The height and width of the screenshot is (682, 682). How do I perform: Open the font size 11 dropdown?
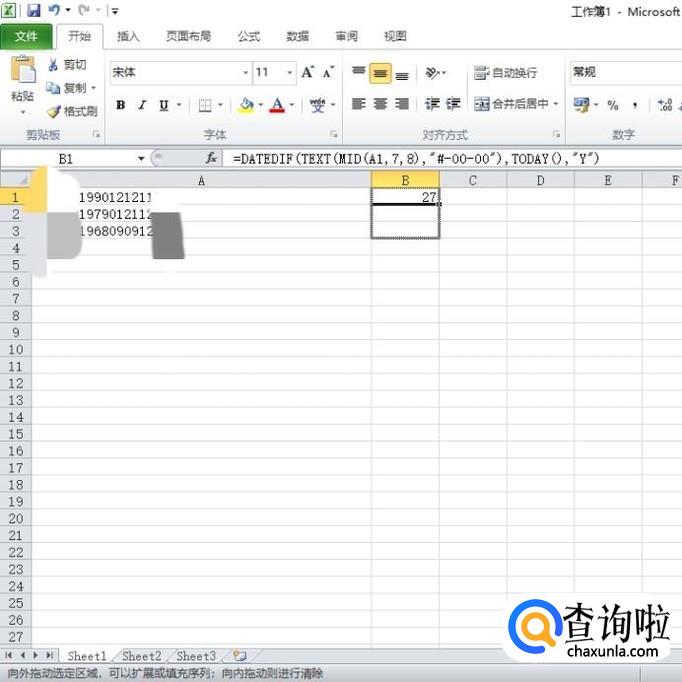click(290, 72)
